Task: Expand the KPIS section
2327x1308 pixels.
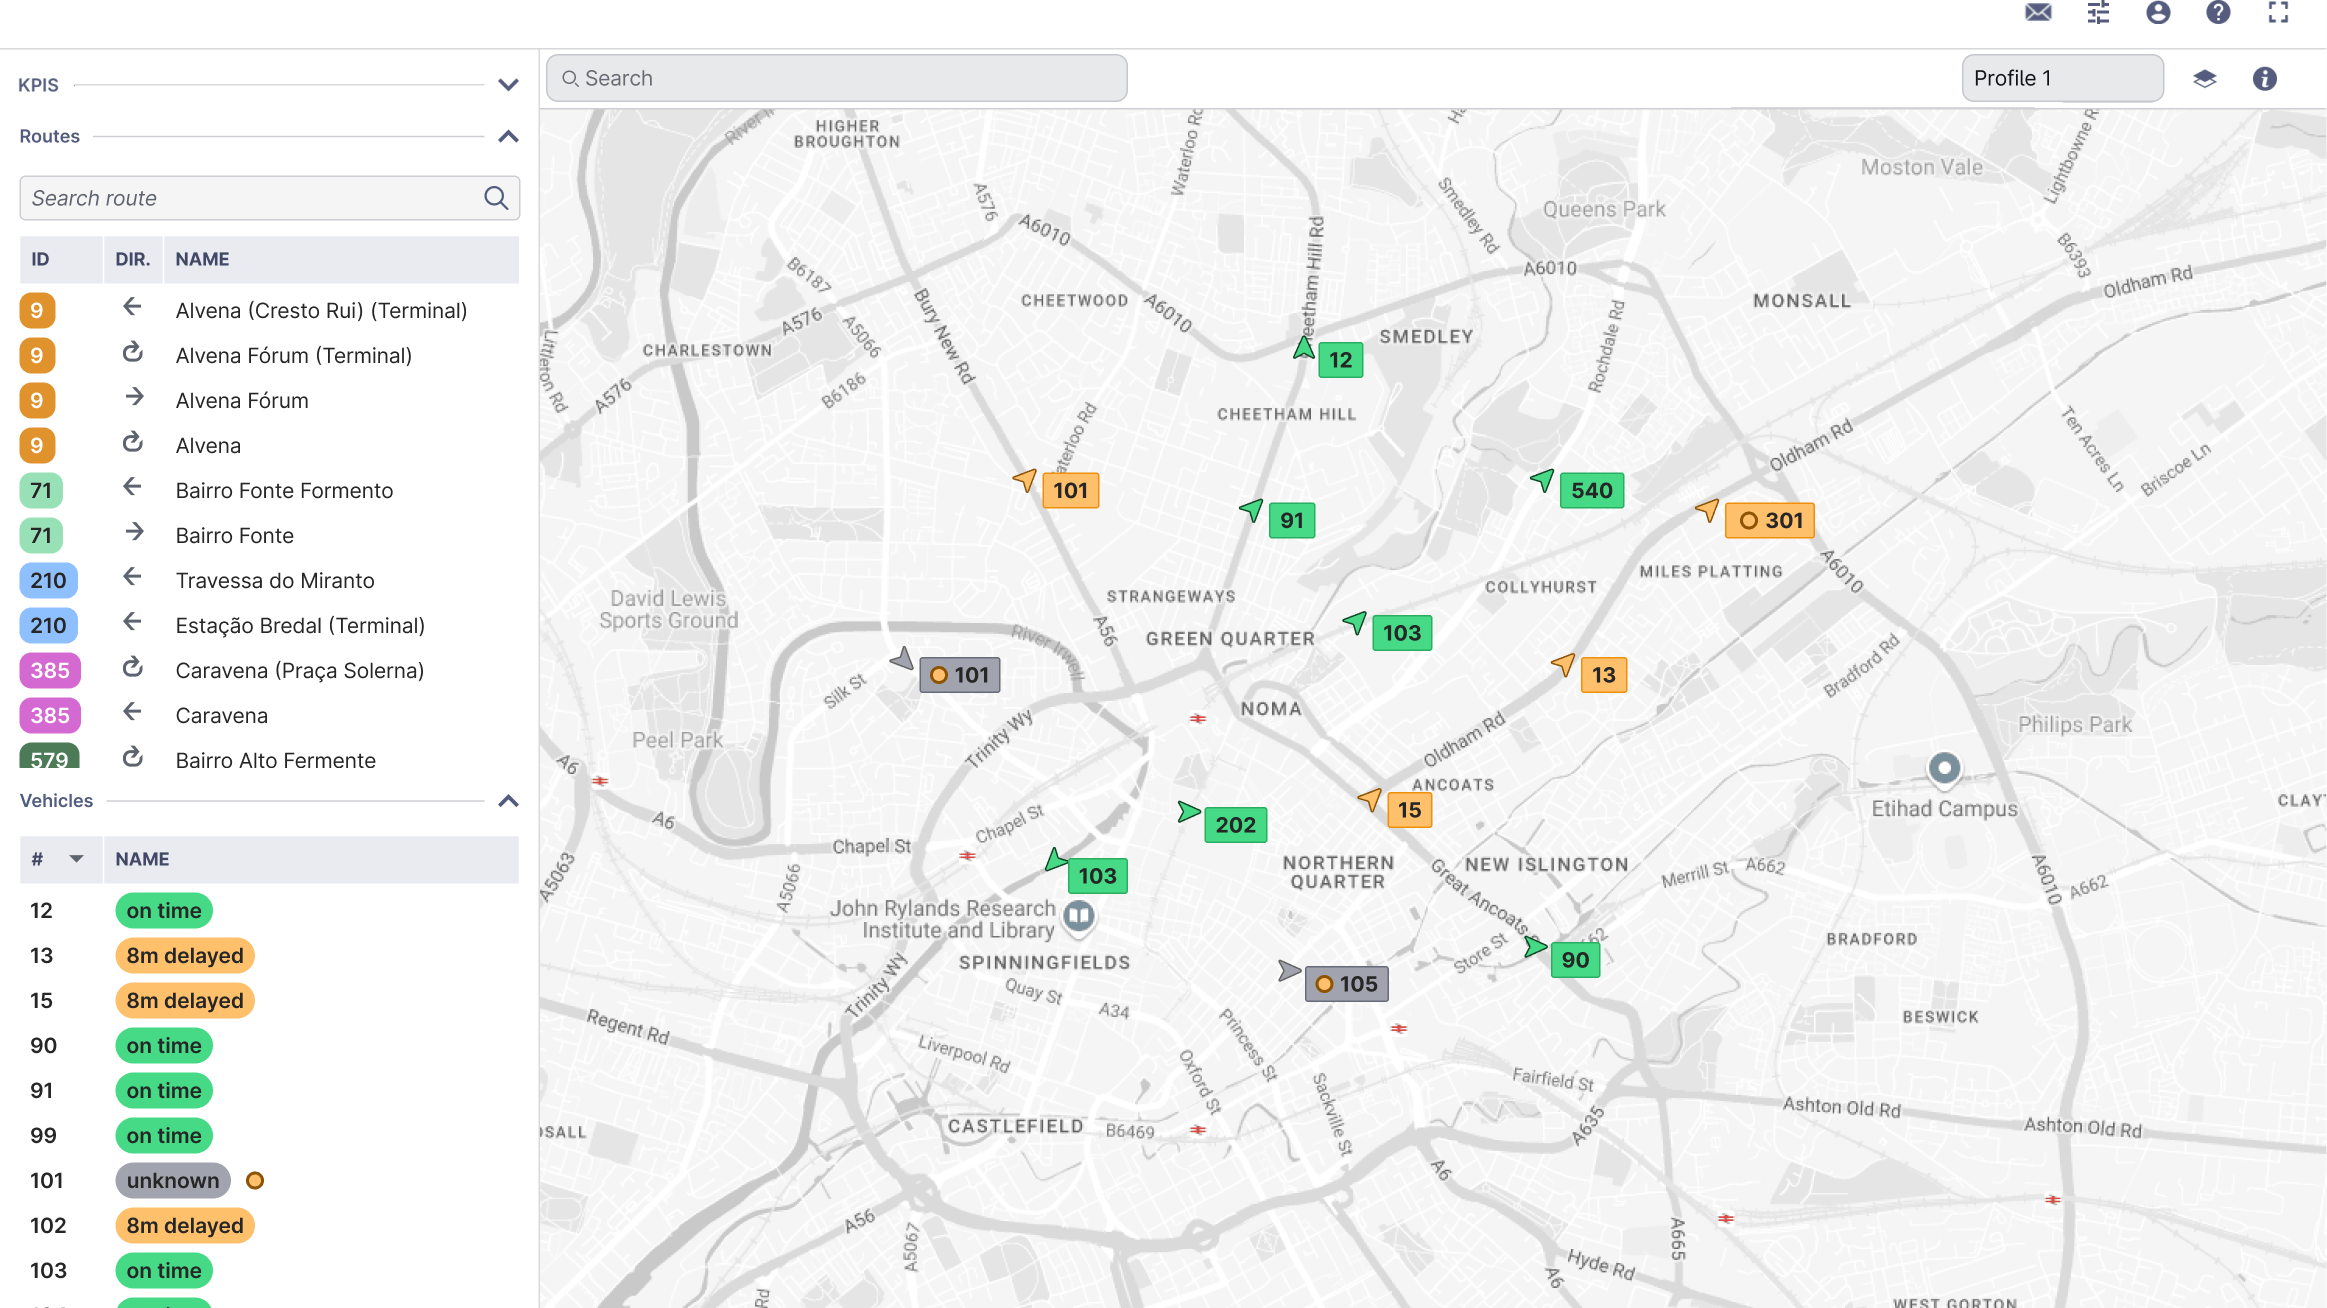Action: (508, 85)
